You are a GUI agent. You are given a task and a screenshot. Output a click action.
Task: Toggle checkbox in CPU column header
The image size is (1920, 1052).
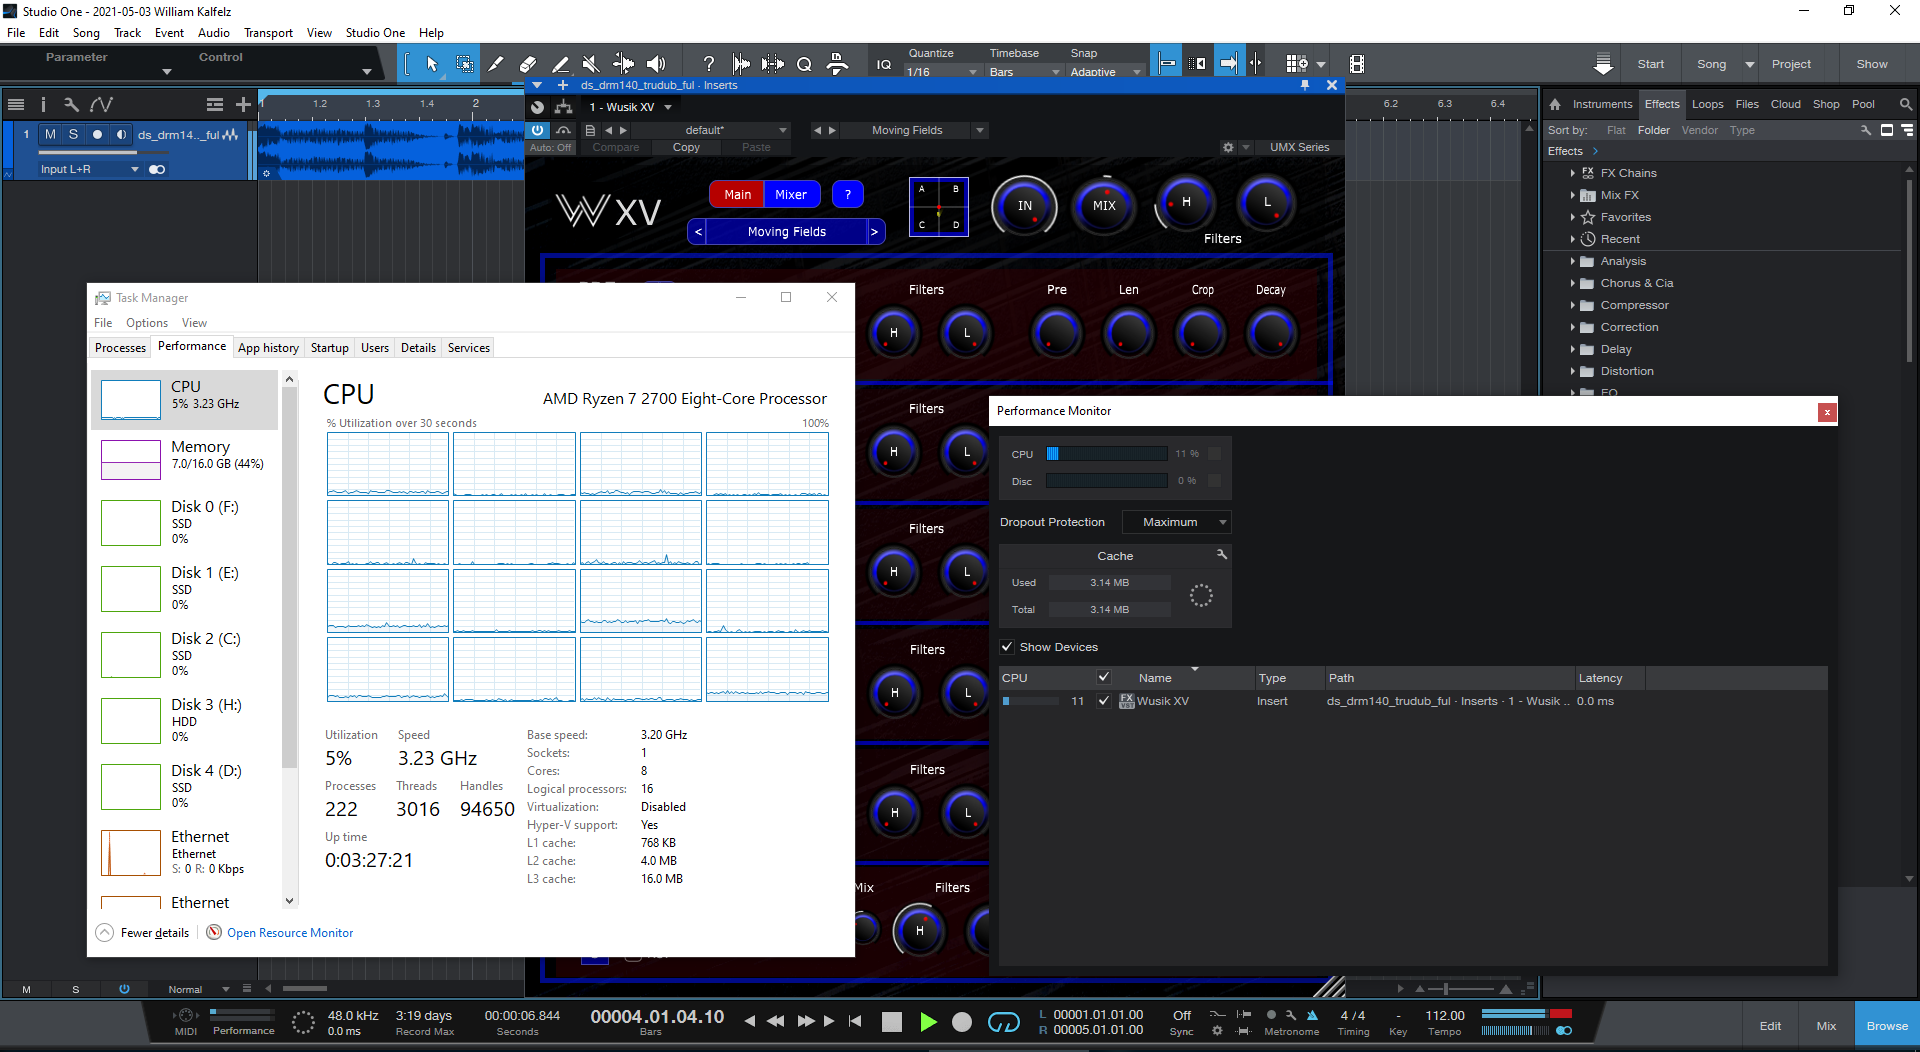[x=1103, y=677]
